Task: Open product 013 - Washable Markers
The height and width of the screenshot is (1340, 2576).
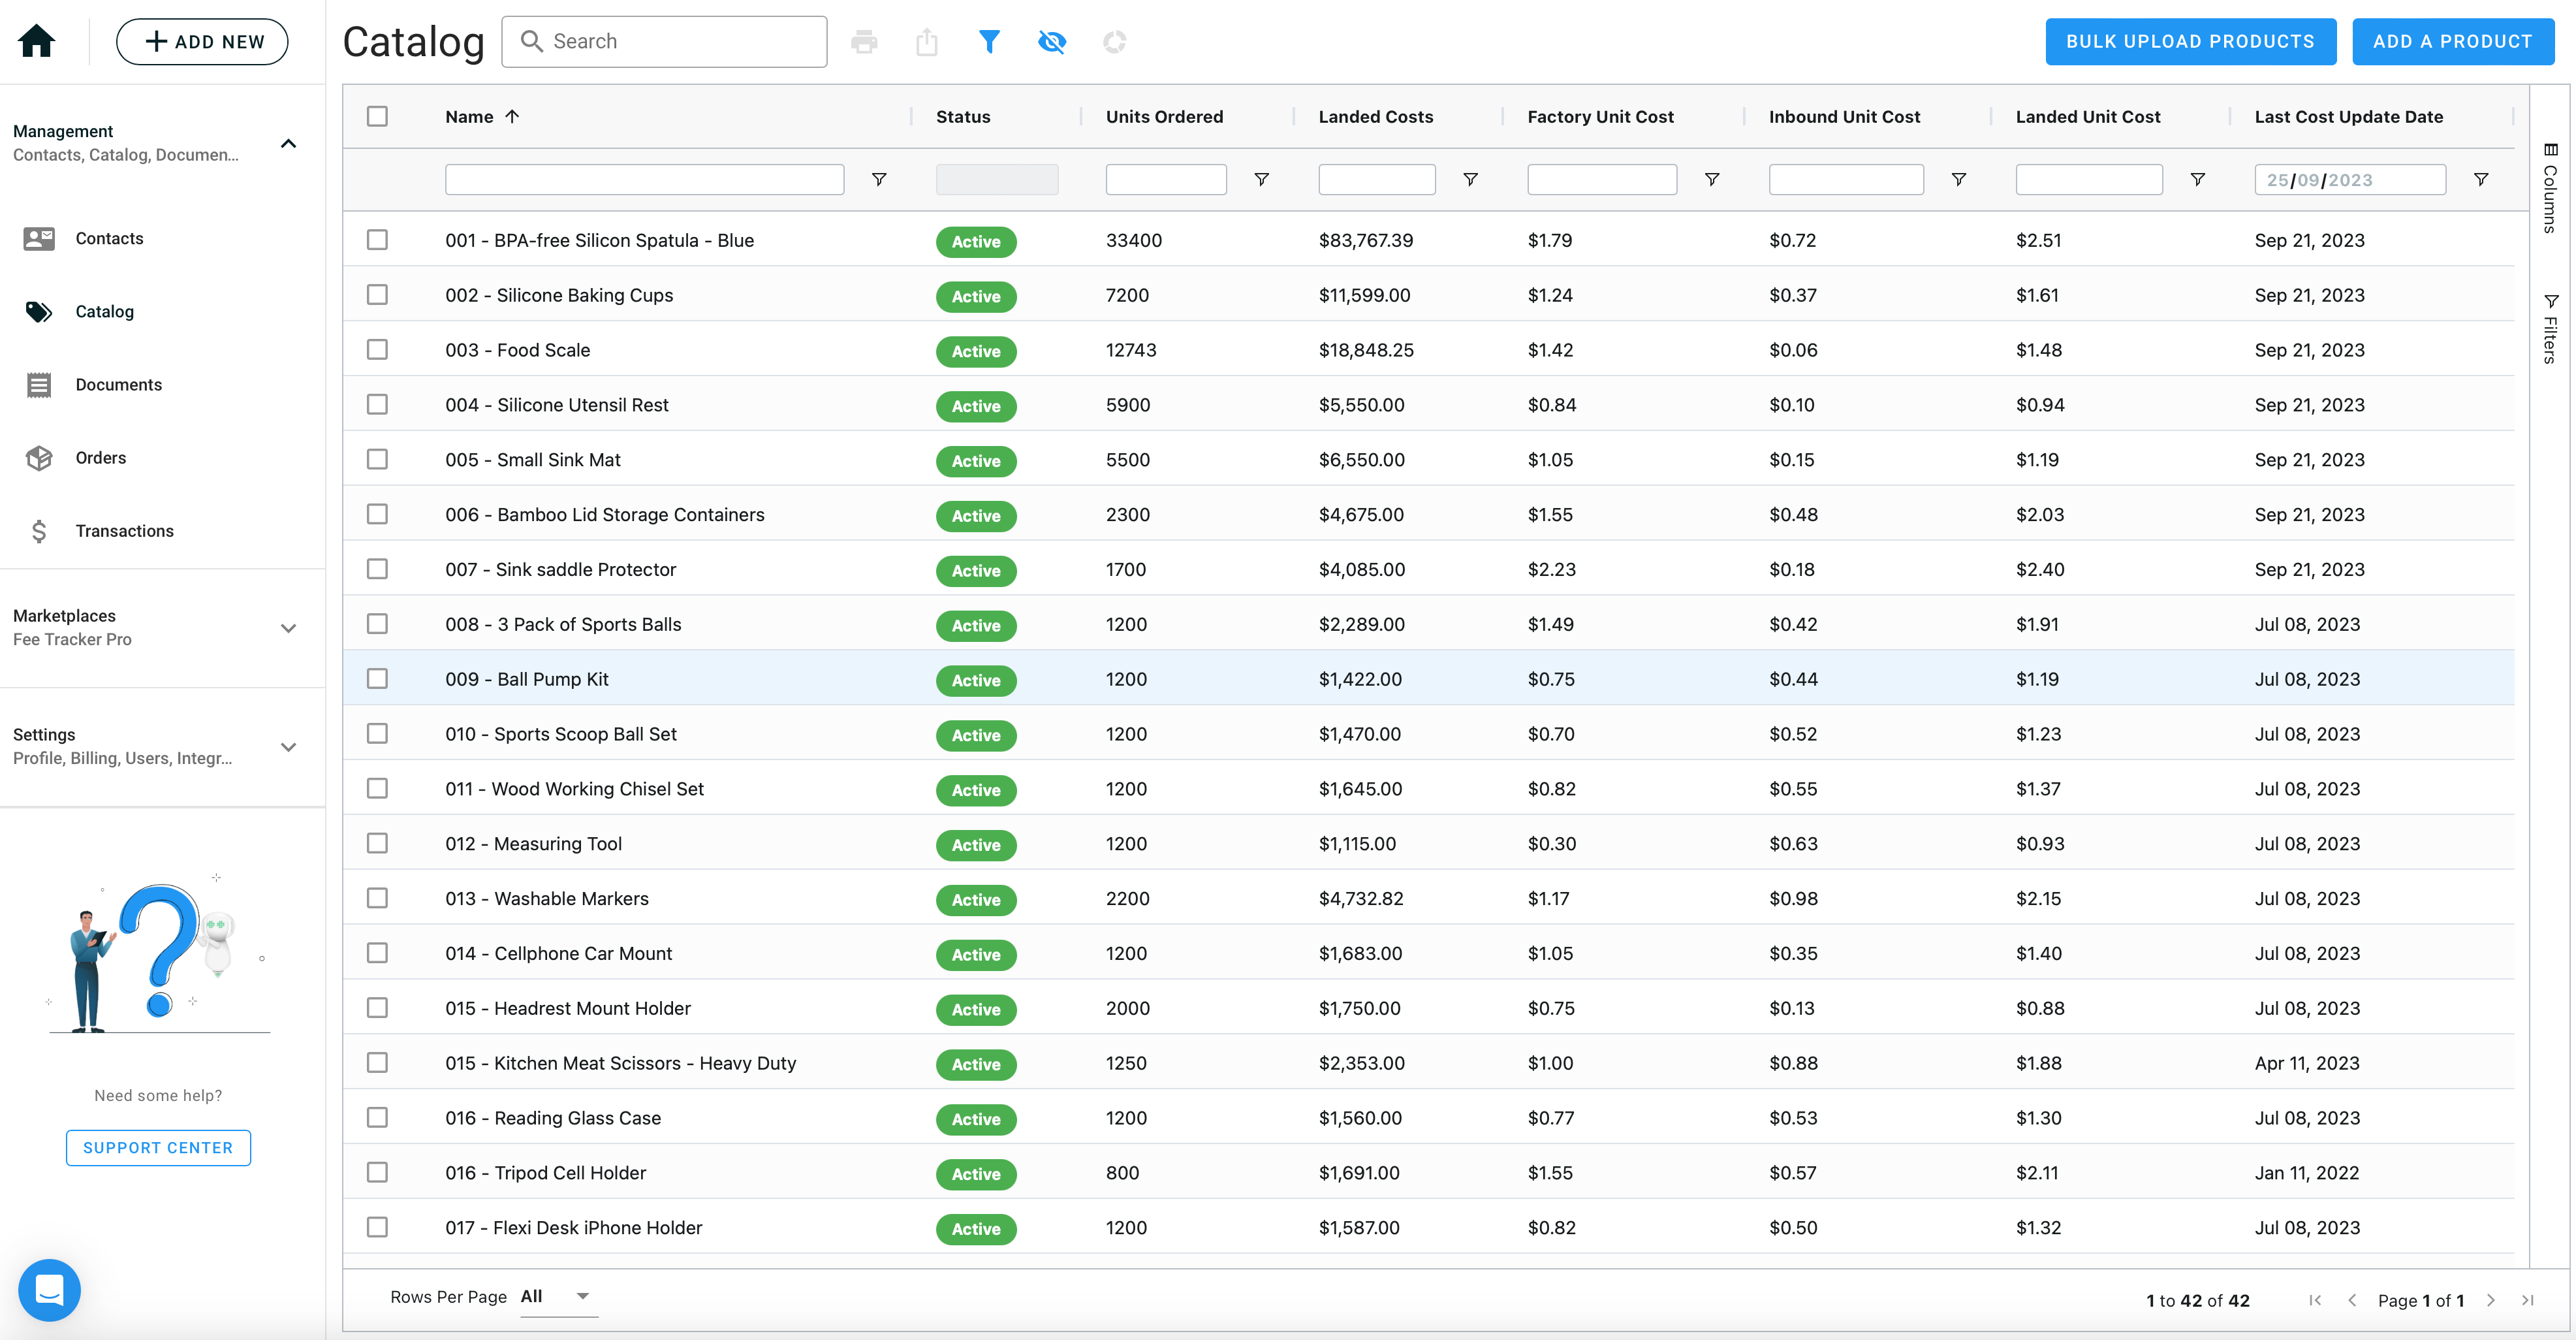Action: pyautogui.click(x=546, y=898)
